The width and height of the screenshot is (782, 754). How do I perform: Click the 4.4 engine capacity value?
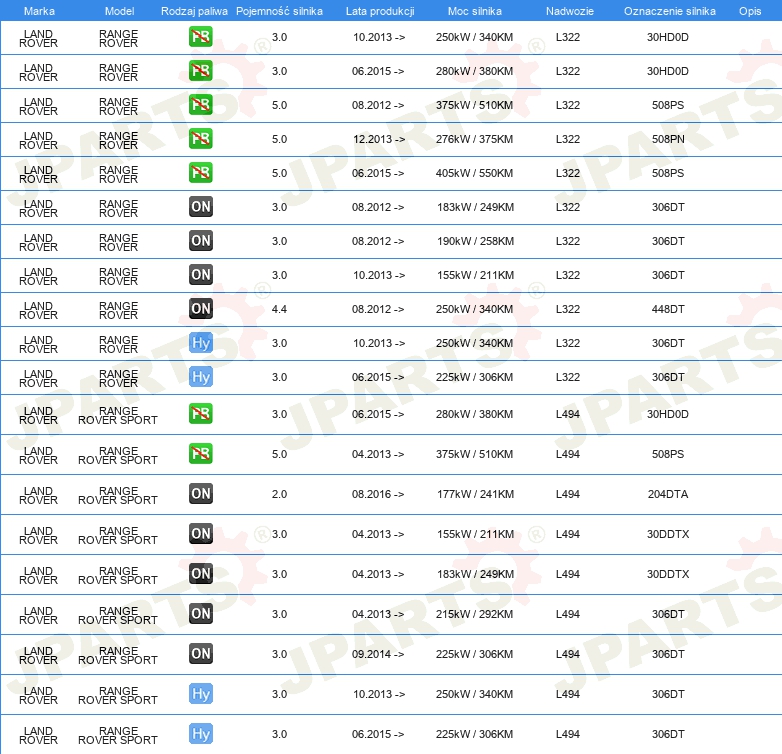279,309
